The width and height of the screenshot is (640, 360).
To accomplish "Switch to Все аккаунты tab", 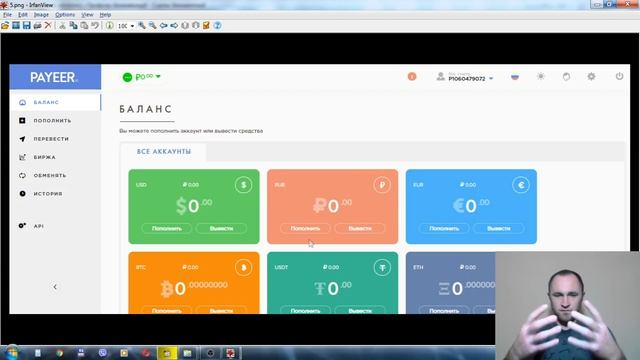I will click(x=164, y=151).
